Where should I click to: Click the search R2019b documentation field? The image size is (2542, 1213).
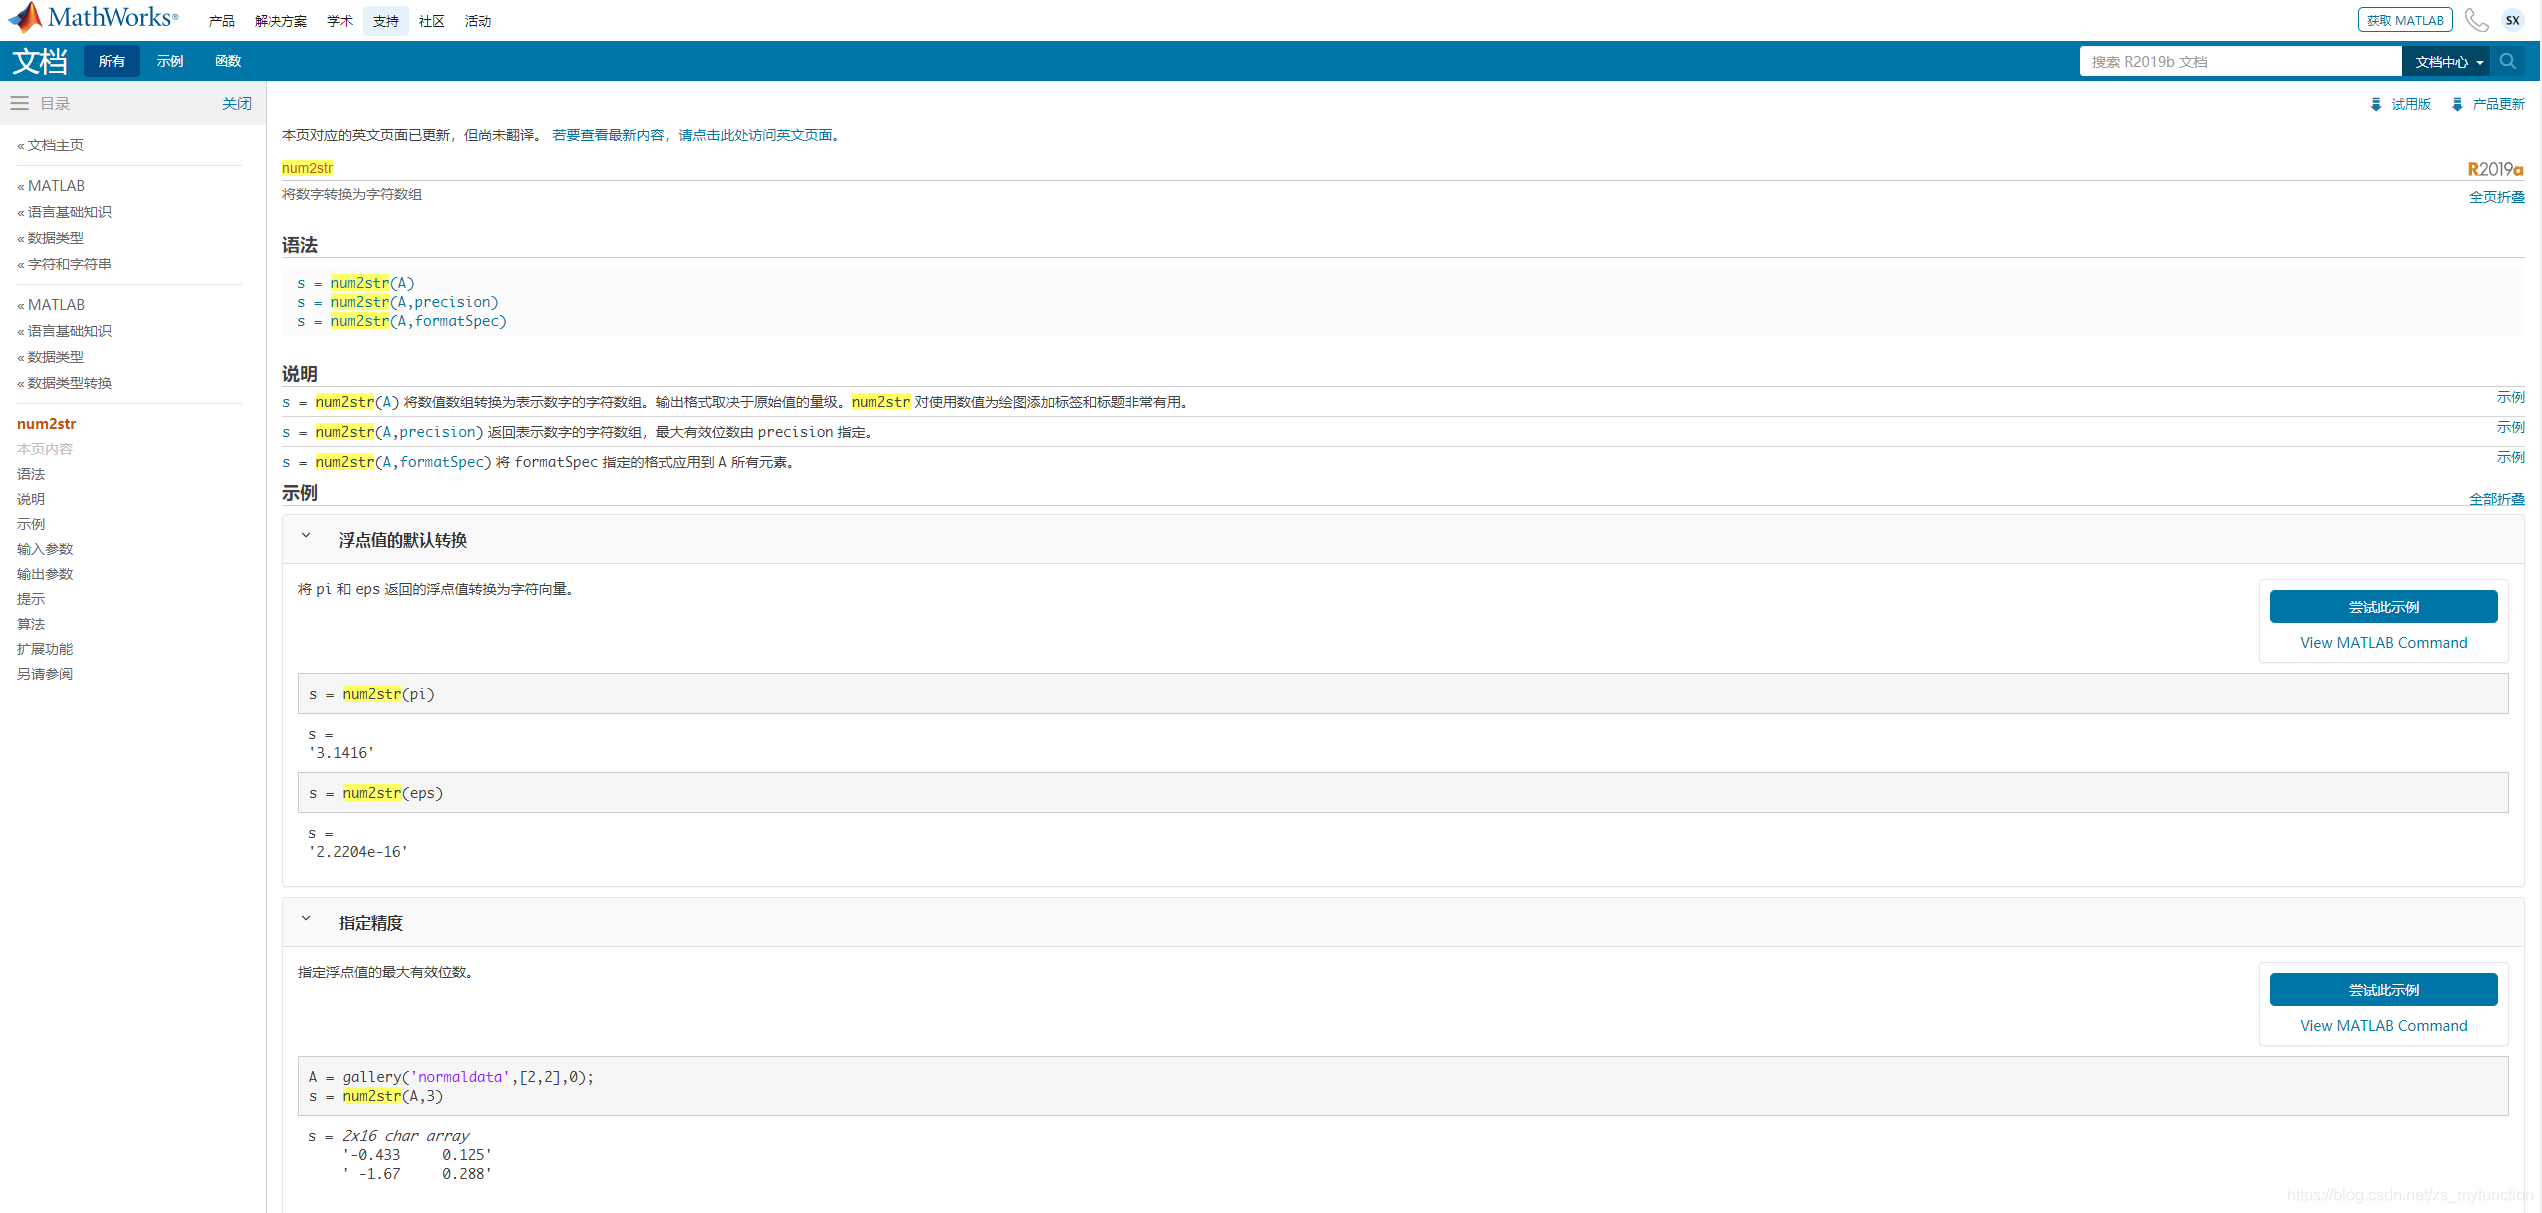pyautogui.click(x=2239, y=62)
